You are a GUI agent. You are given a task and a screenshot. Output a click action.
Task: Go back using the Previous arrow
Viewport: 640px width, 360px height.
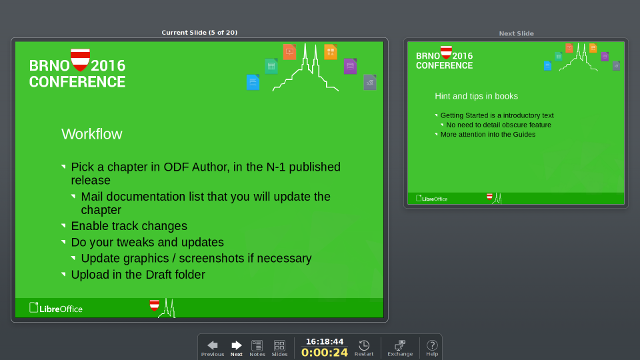pyautogui.click(x=212, y=348)
